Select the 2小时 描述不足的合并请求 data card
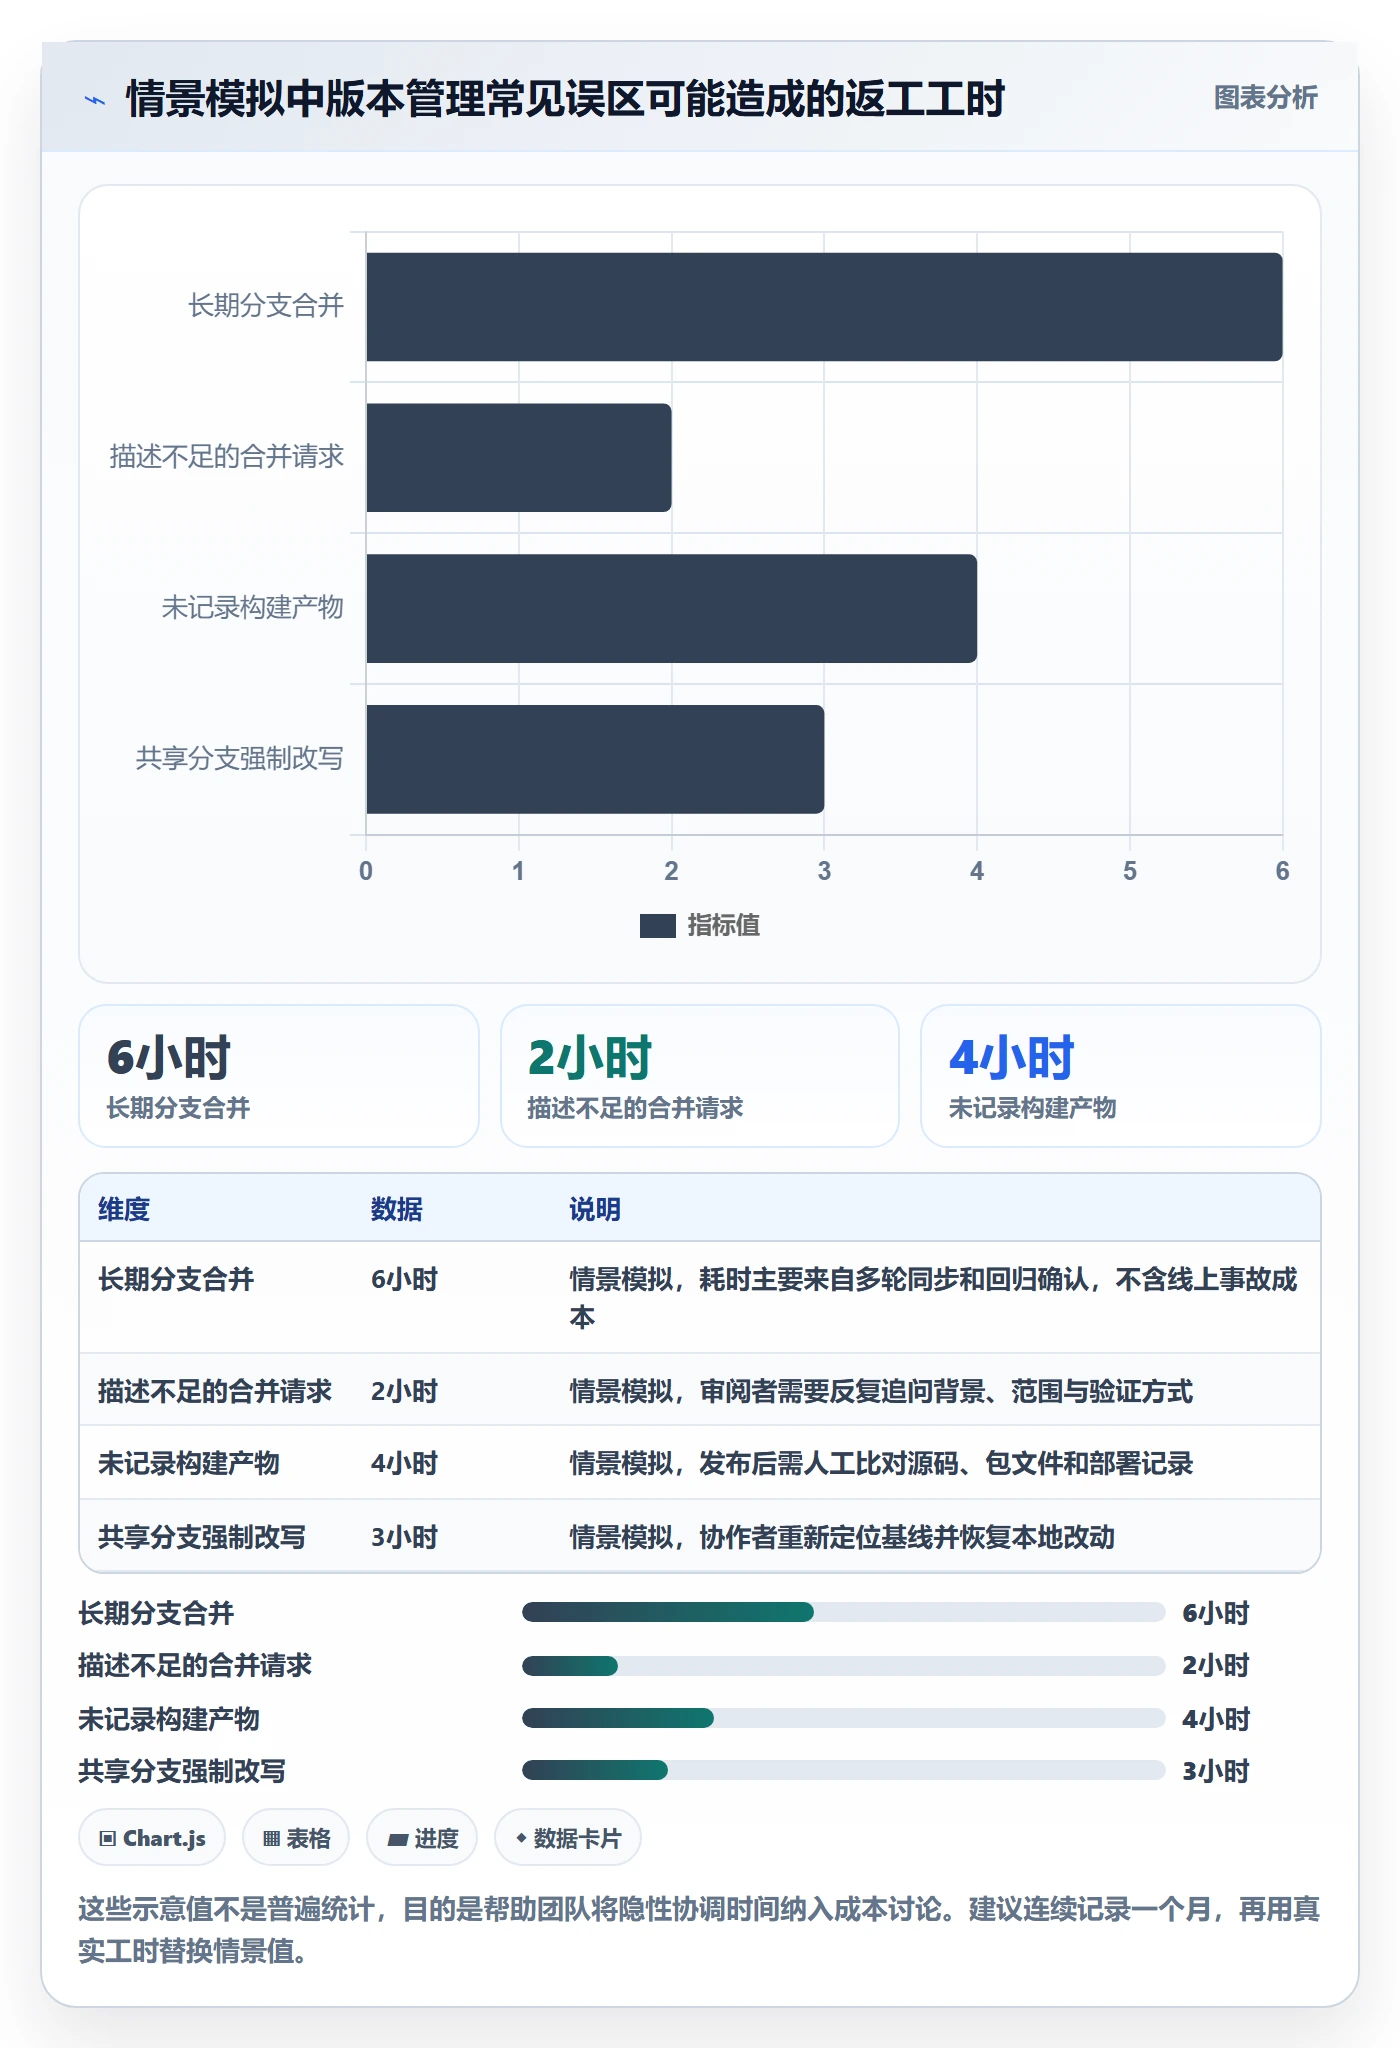 click(700, 1076)
